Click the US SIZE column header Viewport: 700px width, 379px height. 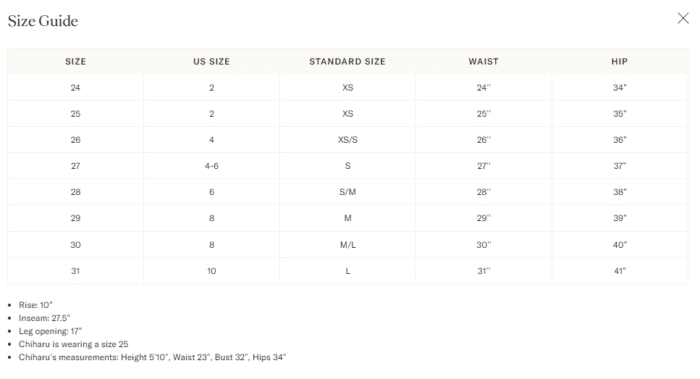pos(212,62)
